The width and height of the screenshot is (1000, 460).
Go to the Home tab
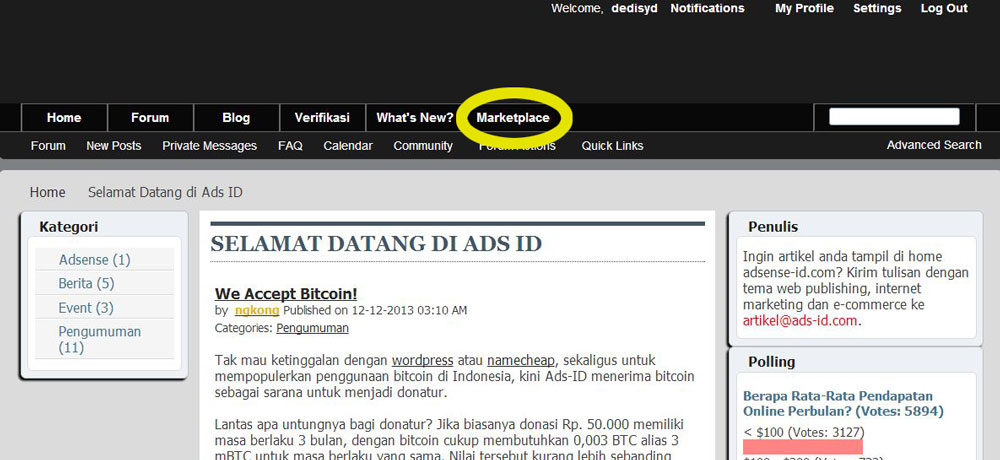click(64, 118)
